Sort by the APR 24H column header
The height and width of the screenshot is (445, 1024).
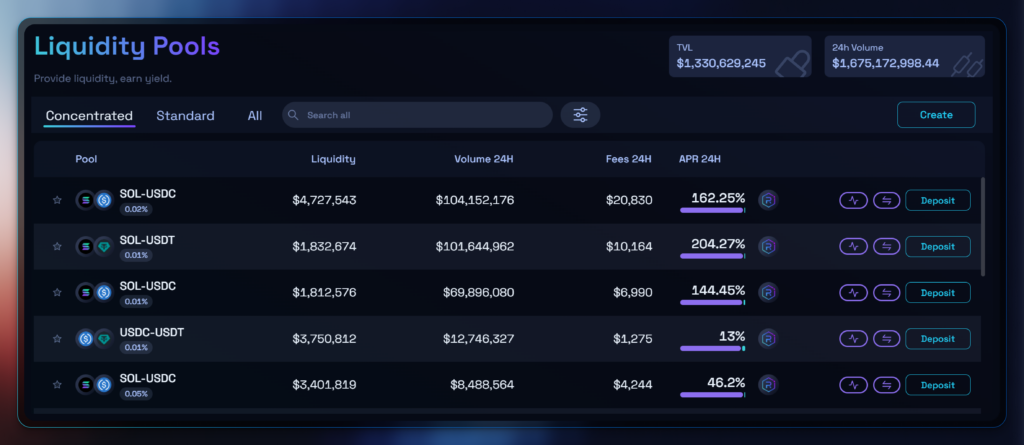700,159
